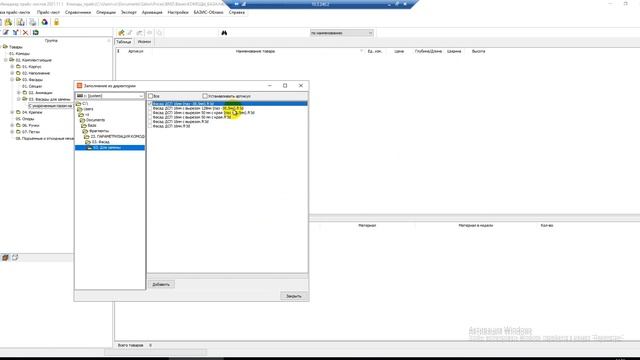
Task: Click the recycle-colored circle toolbar icon
Action: coord(44,22)
